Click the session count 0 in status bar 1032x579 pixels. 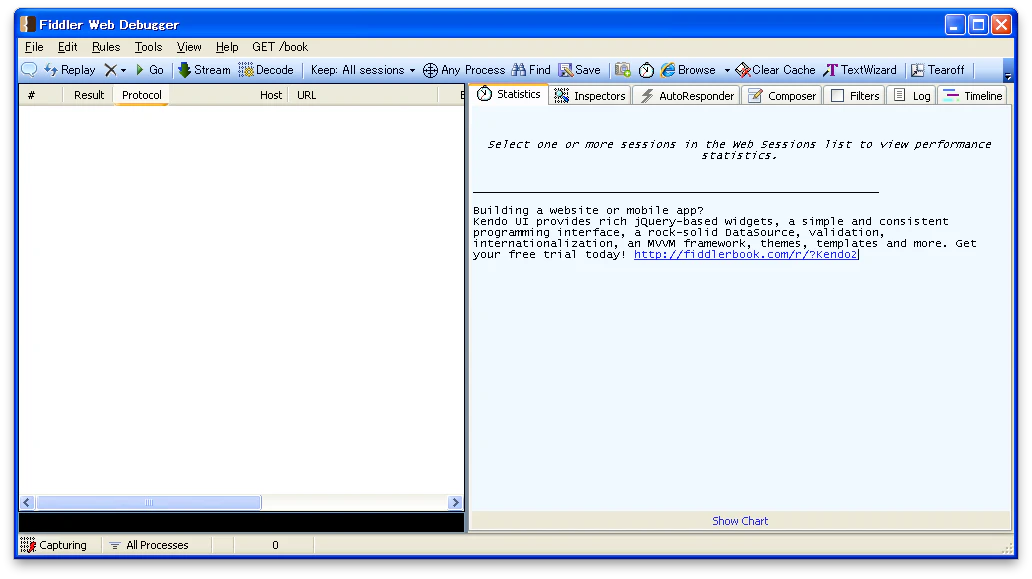(x=275, y=545)
